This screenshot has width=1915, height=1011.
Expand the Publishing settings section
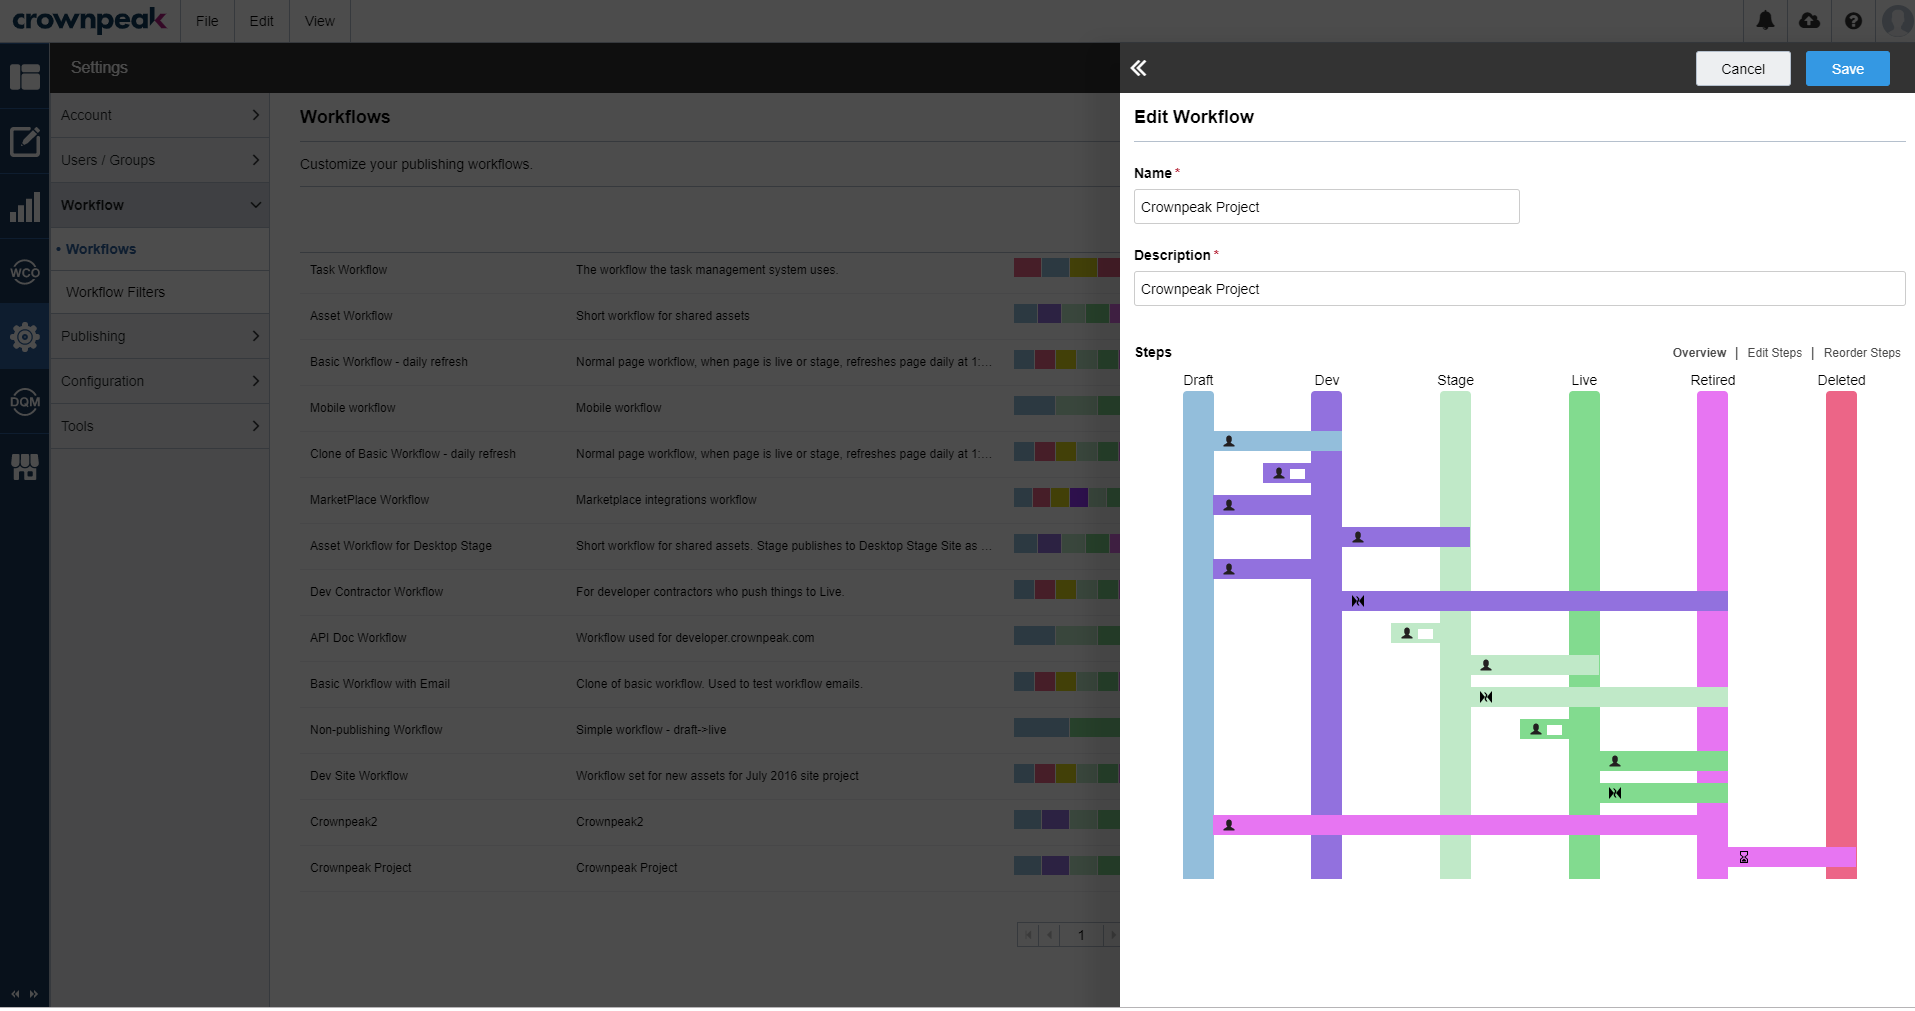click(160, 336)
